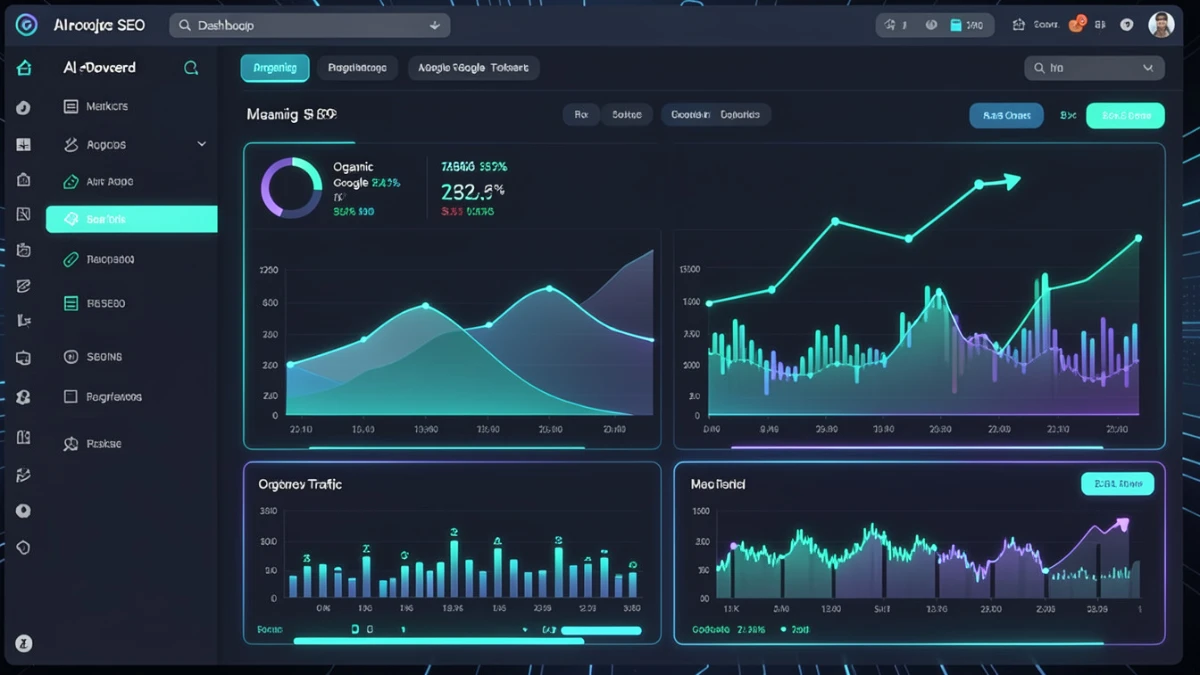This screenshot has width=1200, height=675.
Task: Click the Organic Google donut chart
Action: [x=291, y=187]
